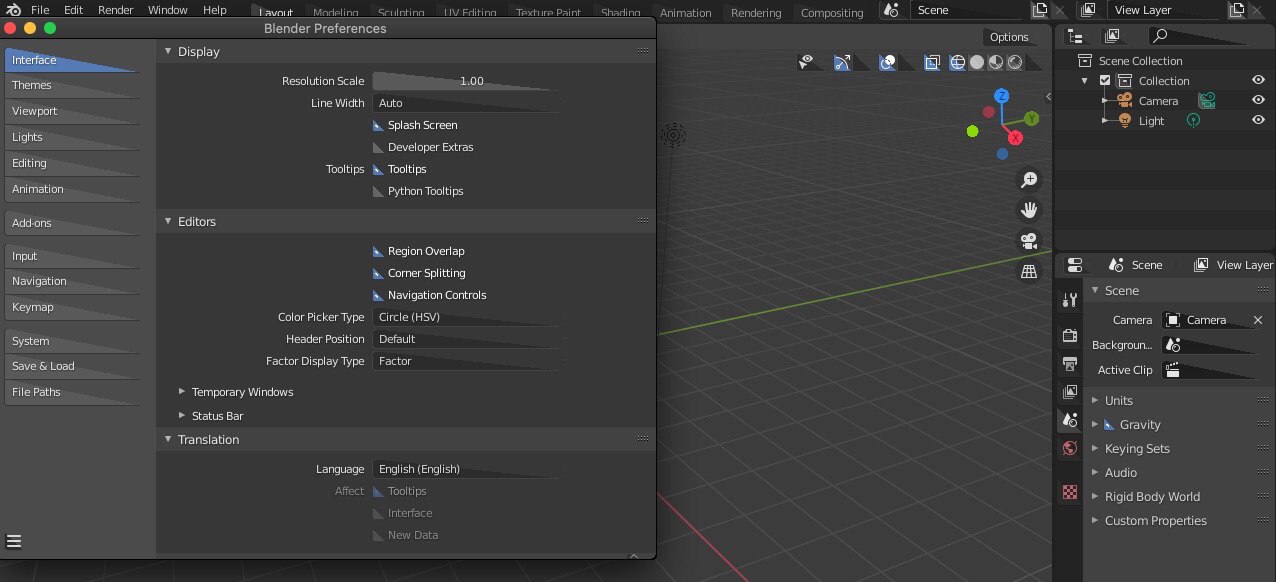Click the Light data icon in outliner
Viewport: 1276px width, 582px height.
pyautogui.click(x=1193, y=120)
